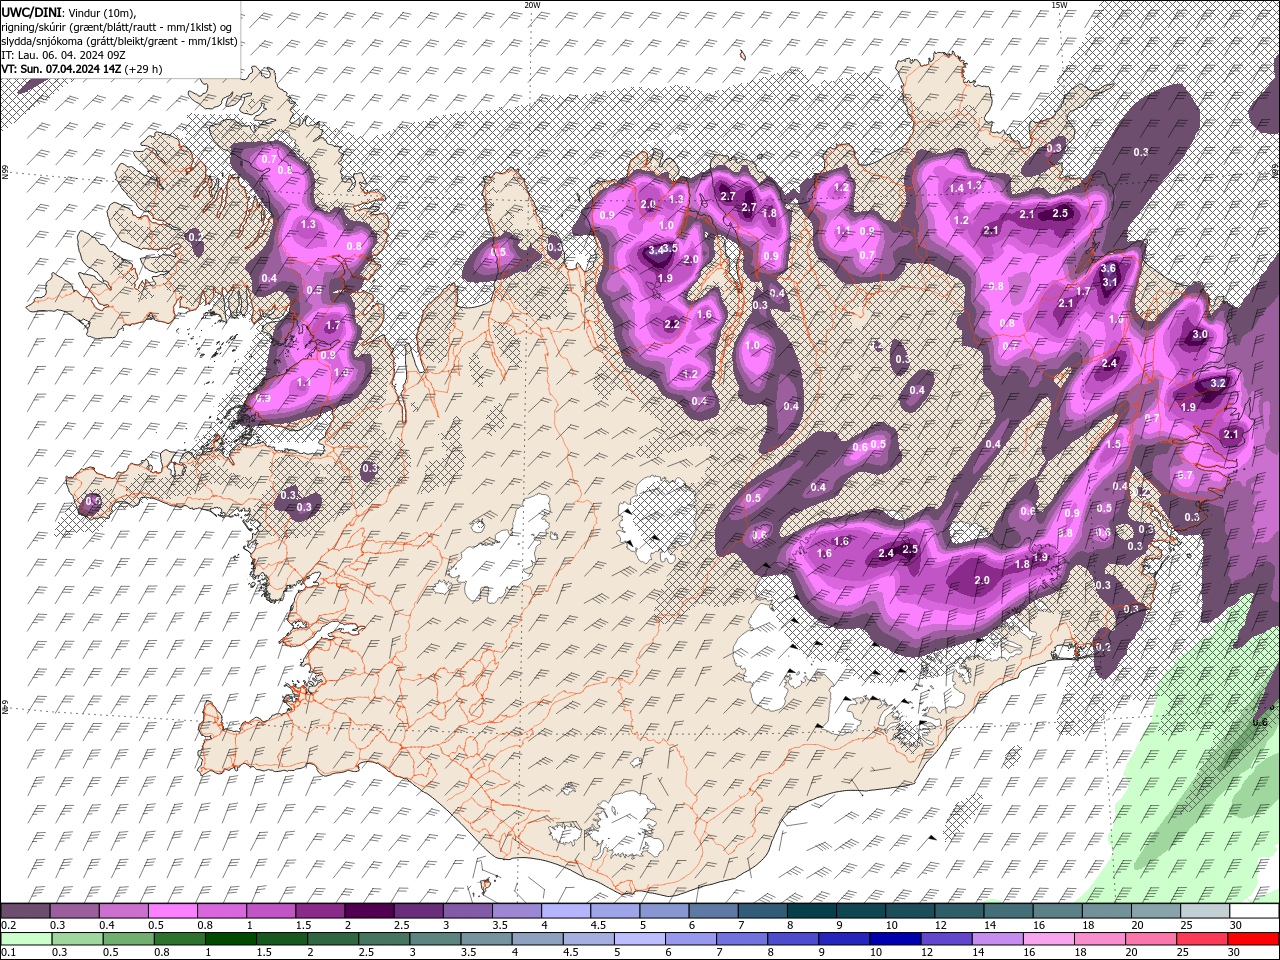Click the darkest purple 2–2.5 swatch in upper legend
1280x960 pixels.
click(x=369, y=911)
